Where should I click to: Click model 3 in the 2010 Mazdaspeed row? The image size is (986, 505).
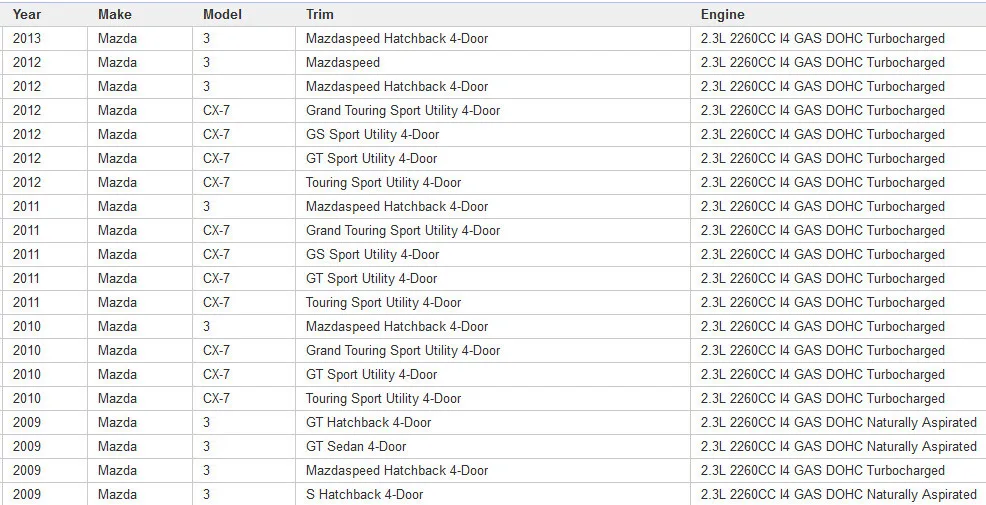click(x=244, y=326)
